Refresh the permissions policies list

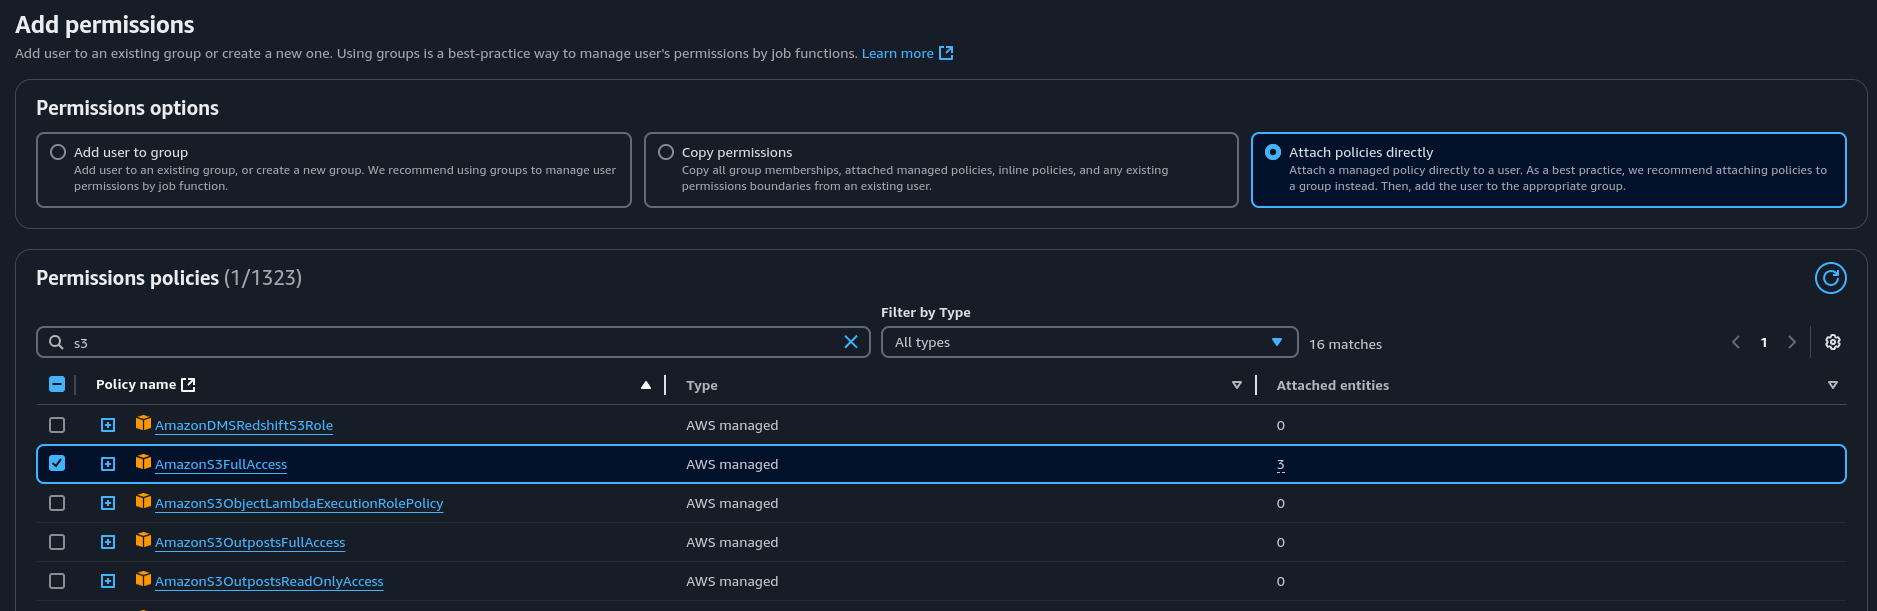(x=1830, y=278)
